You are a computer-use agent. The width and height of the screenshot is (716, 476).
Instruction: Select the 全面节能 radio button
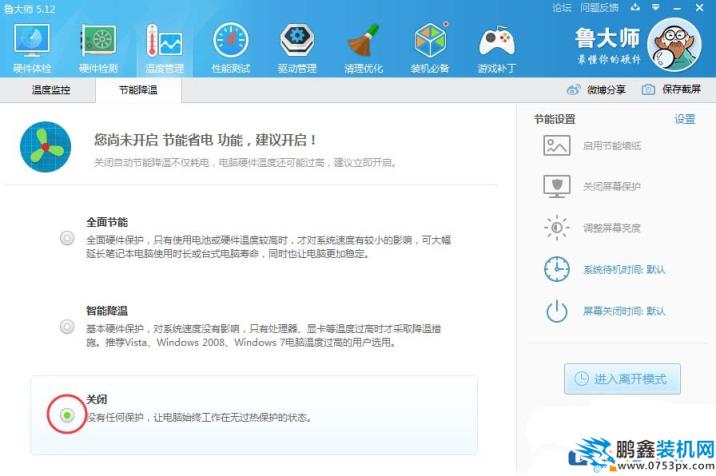pos(67,238)
